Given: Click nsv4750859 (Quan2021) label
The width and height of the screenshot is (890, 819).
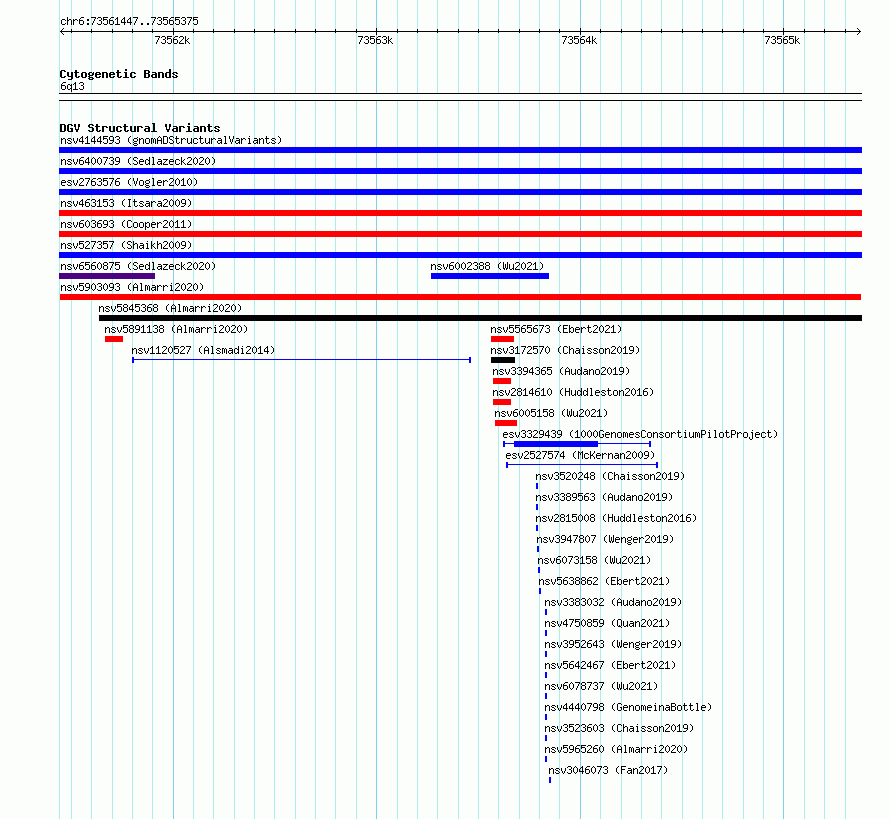Looking at the screenshot, I should pos(607,623).
